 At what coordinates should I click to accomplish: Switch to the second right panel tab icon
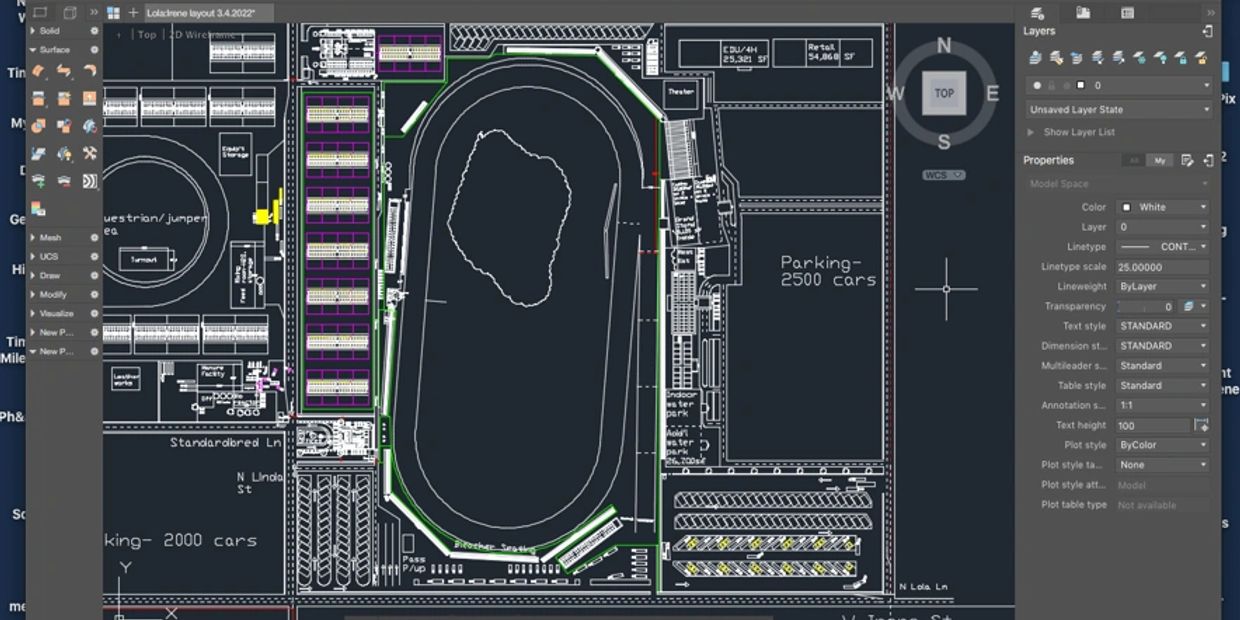(1083, 12)
